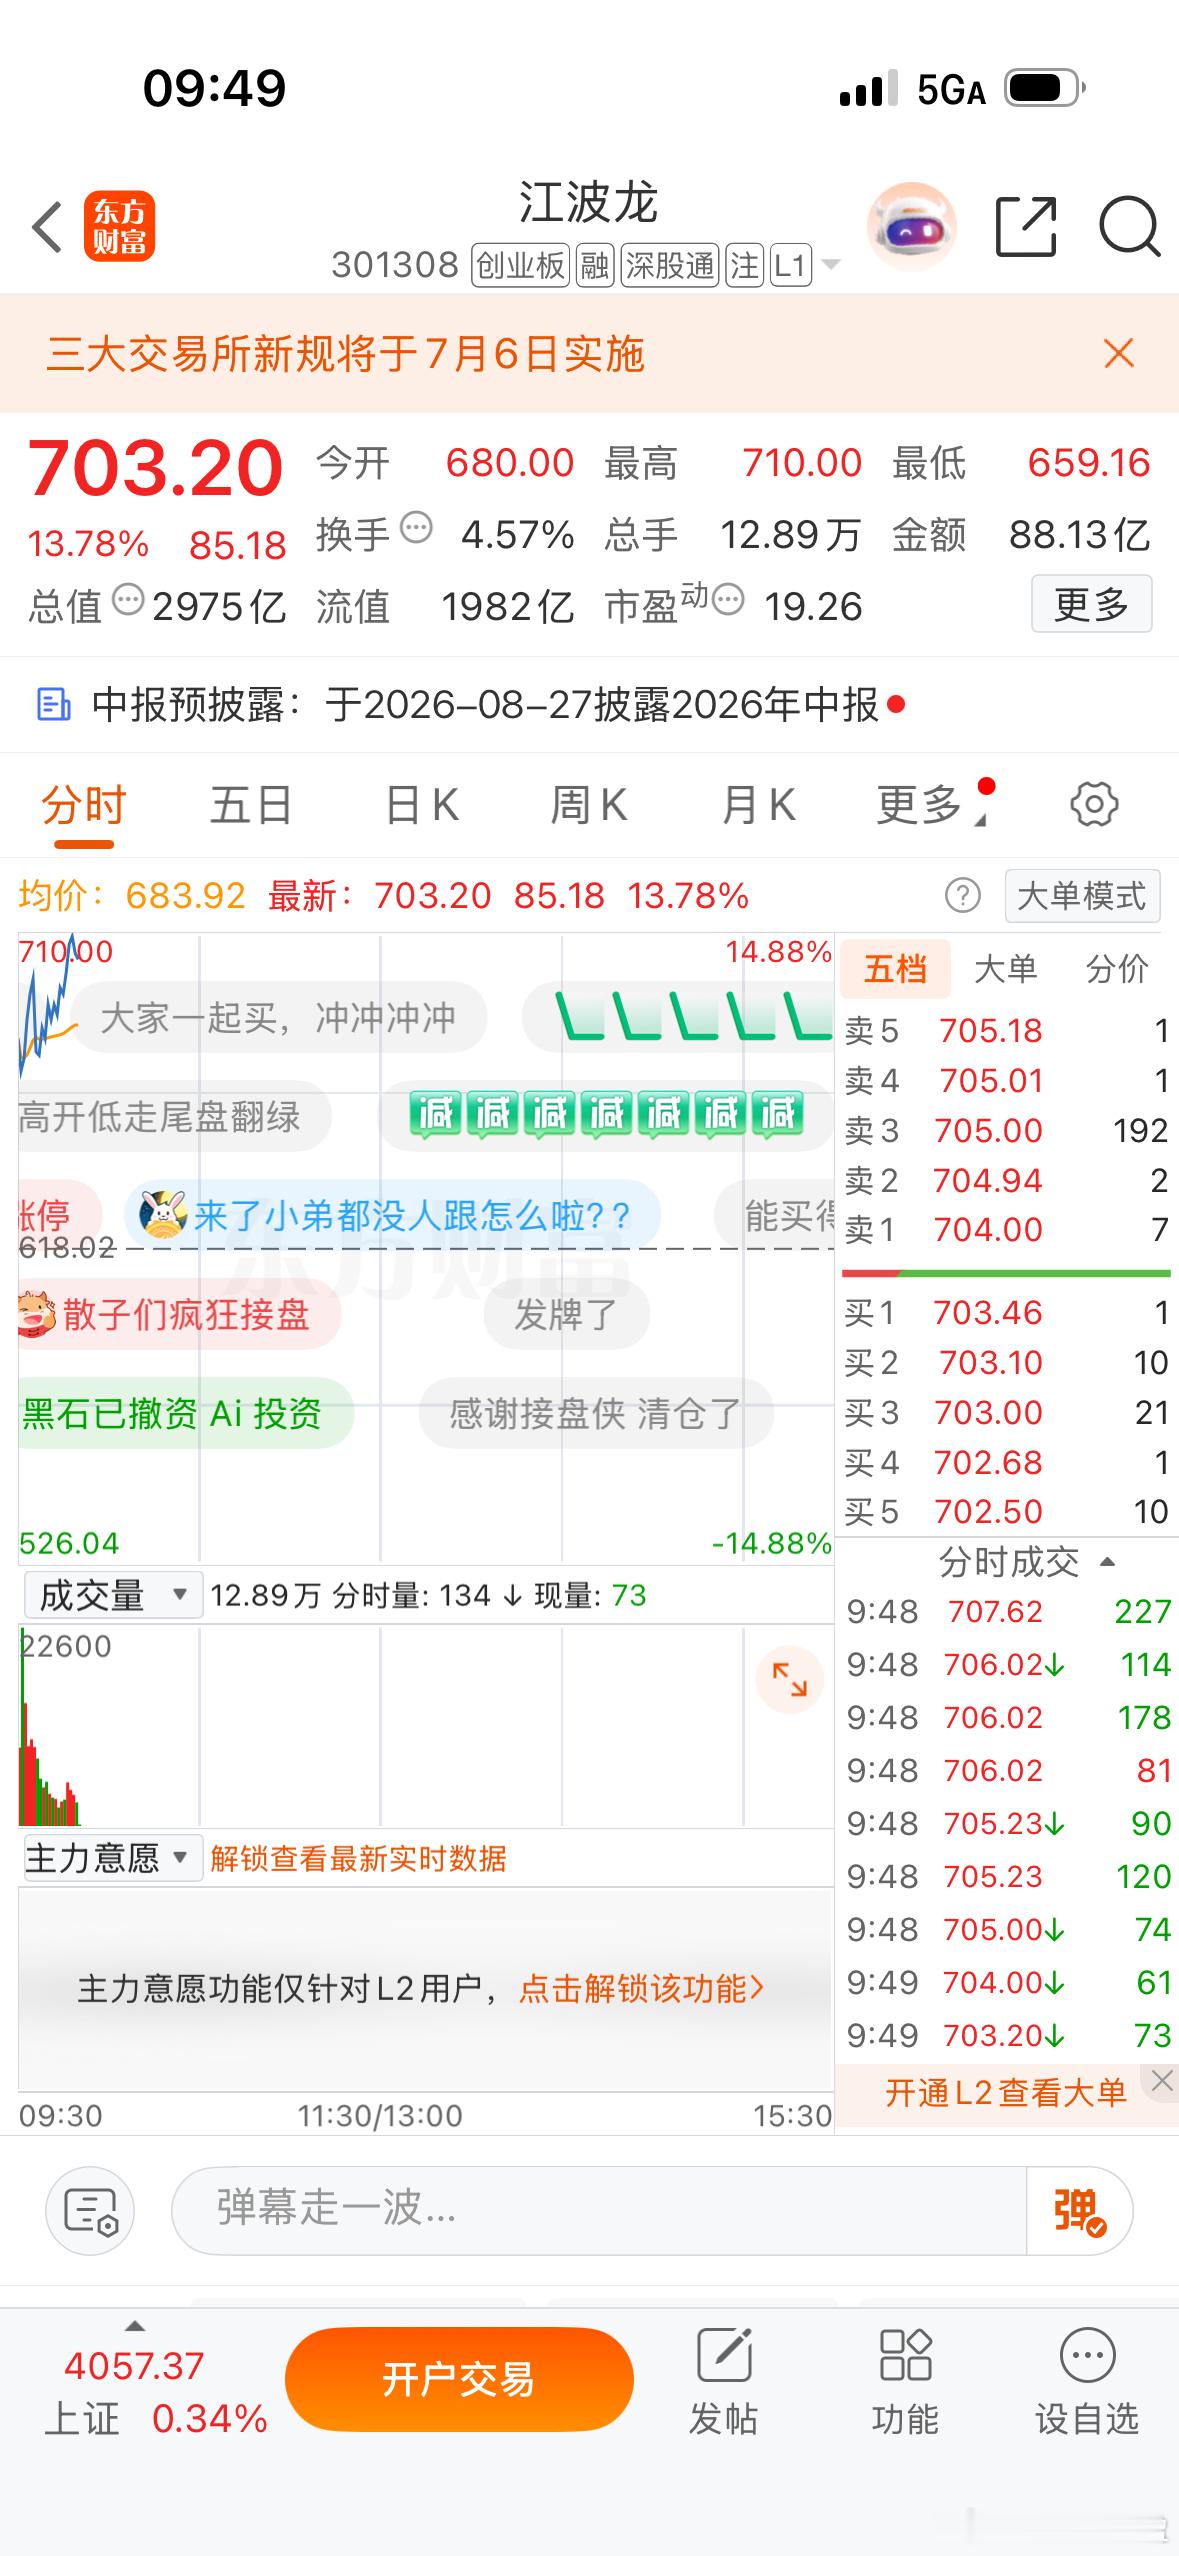The height and width of the screenshot is (2556, 1179).
Task: Tap the question mark help icon
Action: [963, 895]
